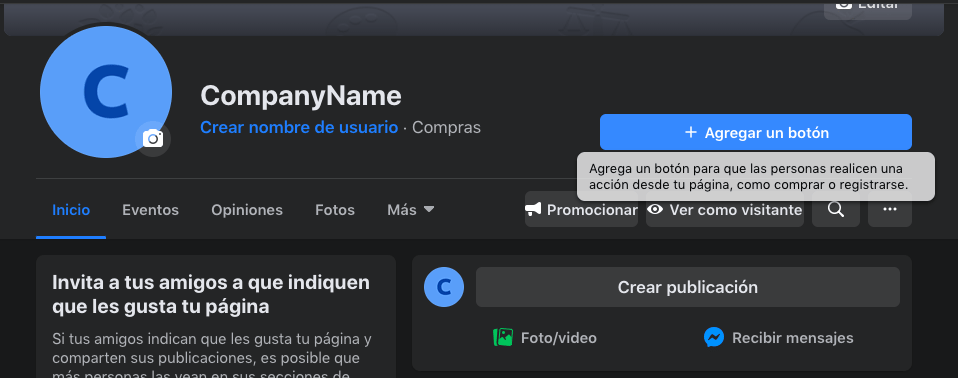This screenshot has height=378, width=958.
Task: Click Crear nombre de usuario link
Action: [x=299, y=128]
